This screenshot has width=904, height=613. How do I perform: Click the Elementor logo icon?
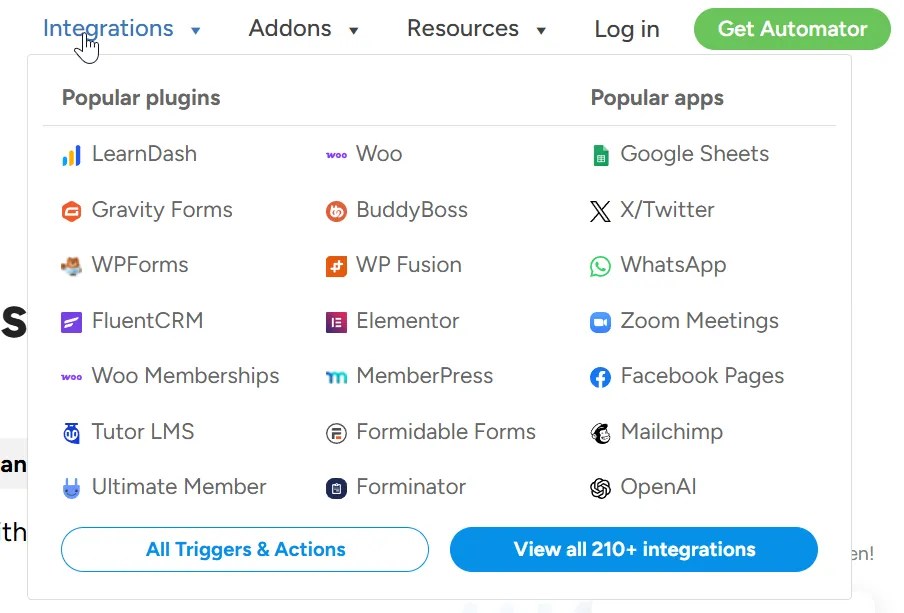pyautogui.click(x=336, y=322)
